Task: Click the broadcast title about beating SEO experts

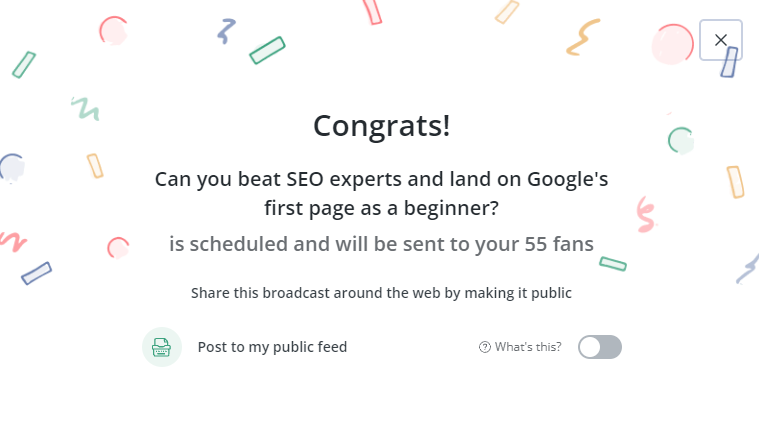Action: [381, 194]
